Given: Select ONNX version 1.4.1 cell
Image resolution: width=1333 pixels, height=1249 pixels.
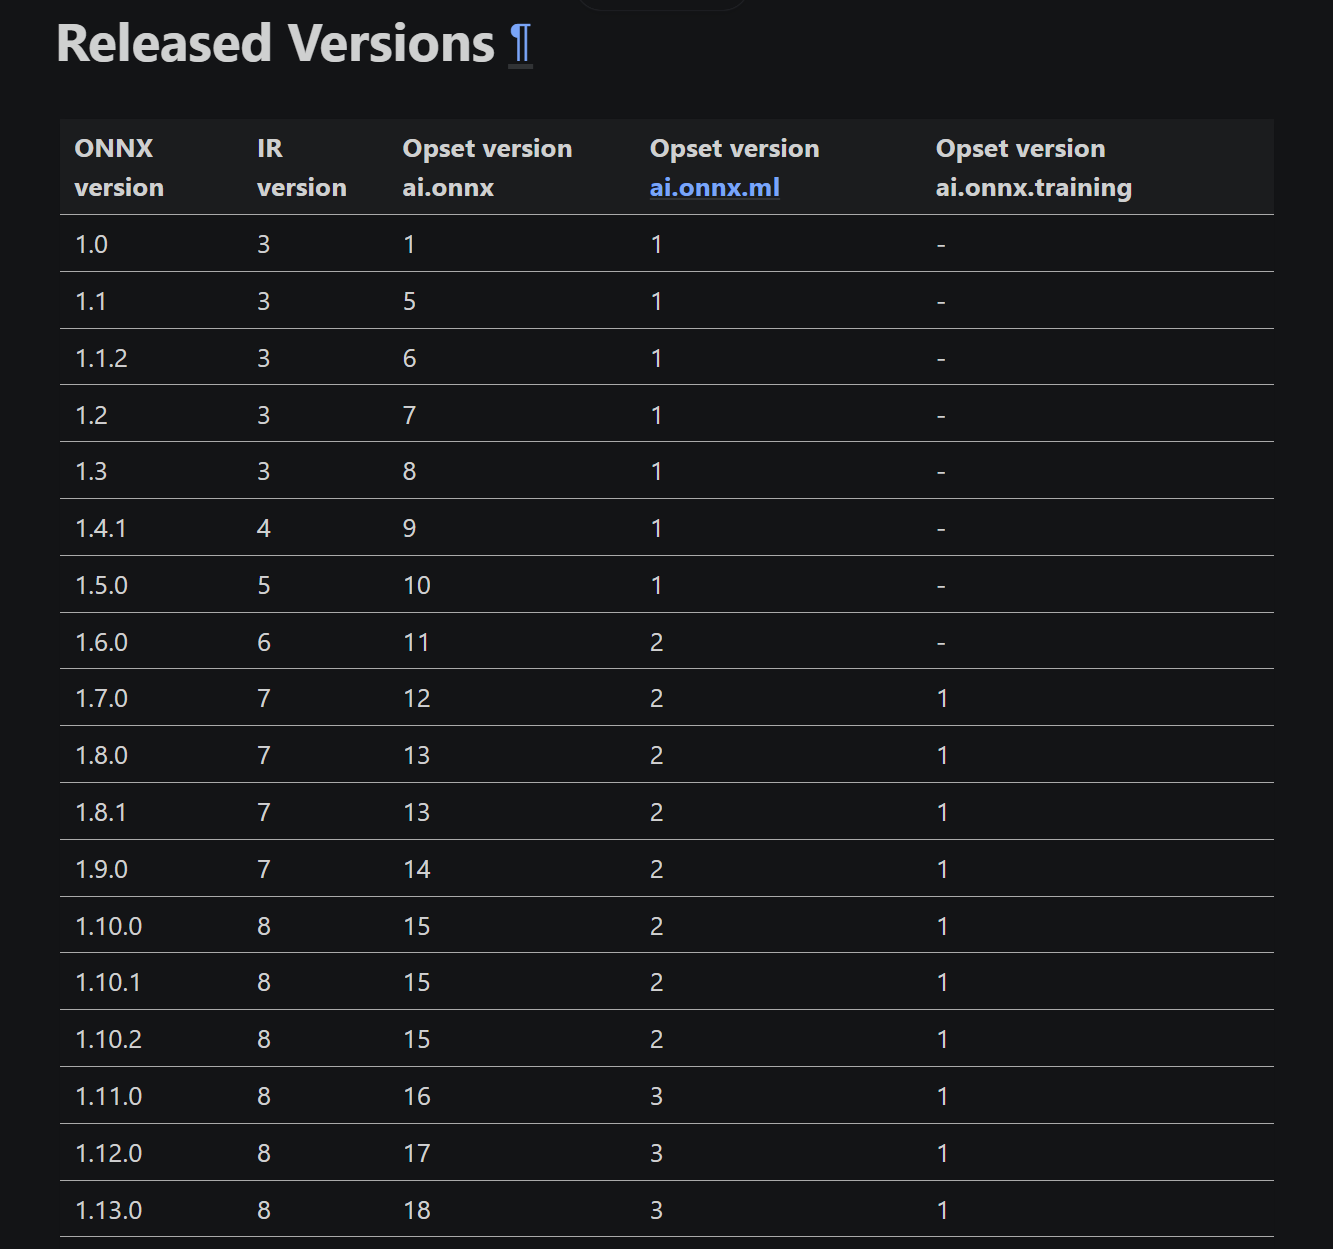Looking at the screenshot, I should 101,528.
